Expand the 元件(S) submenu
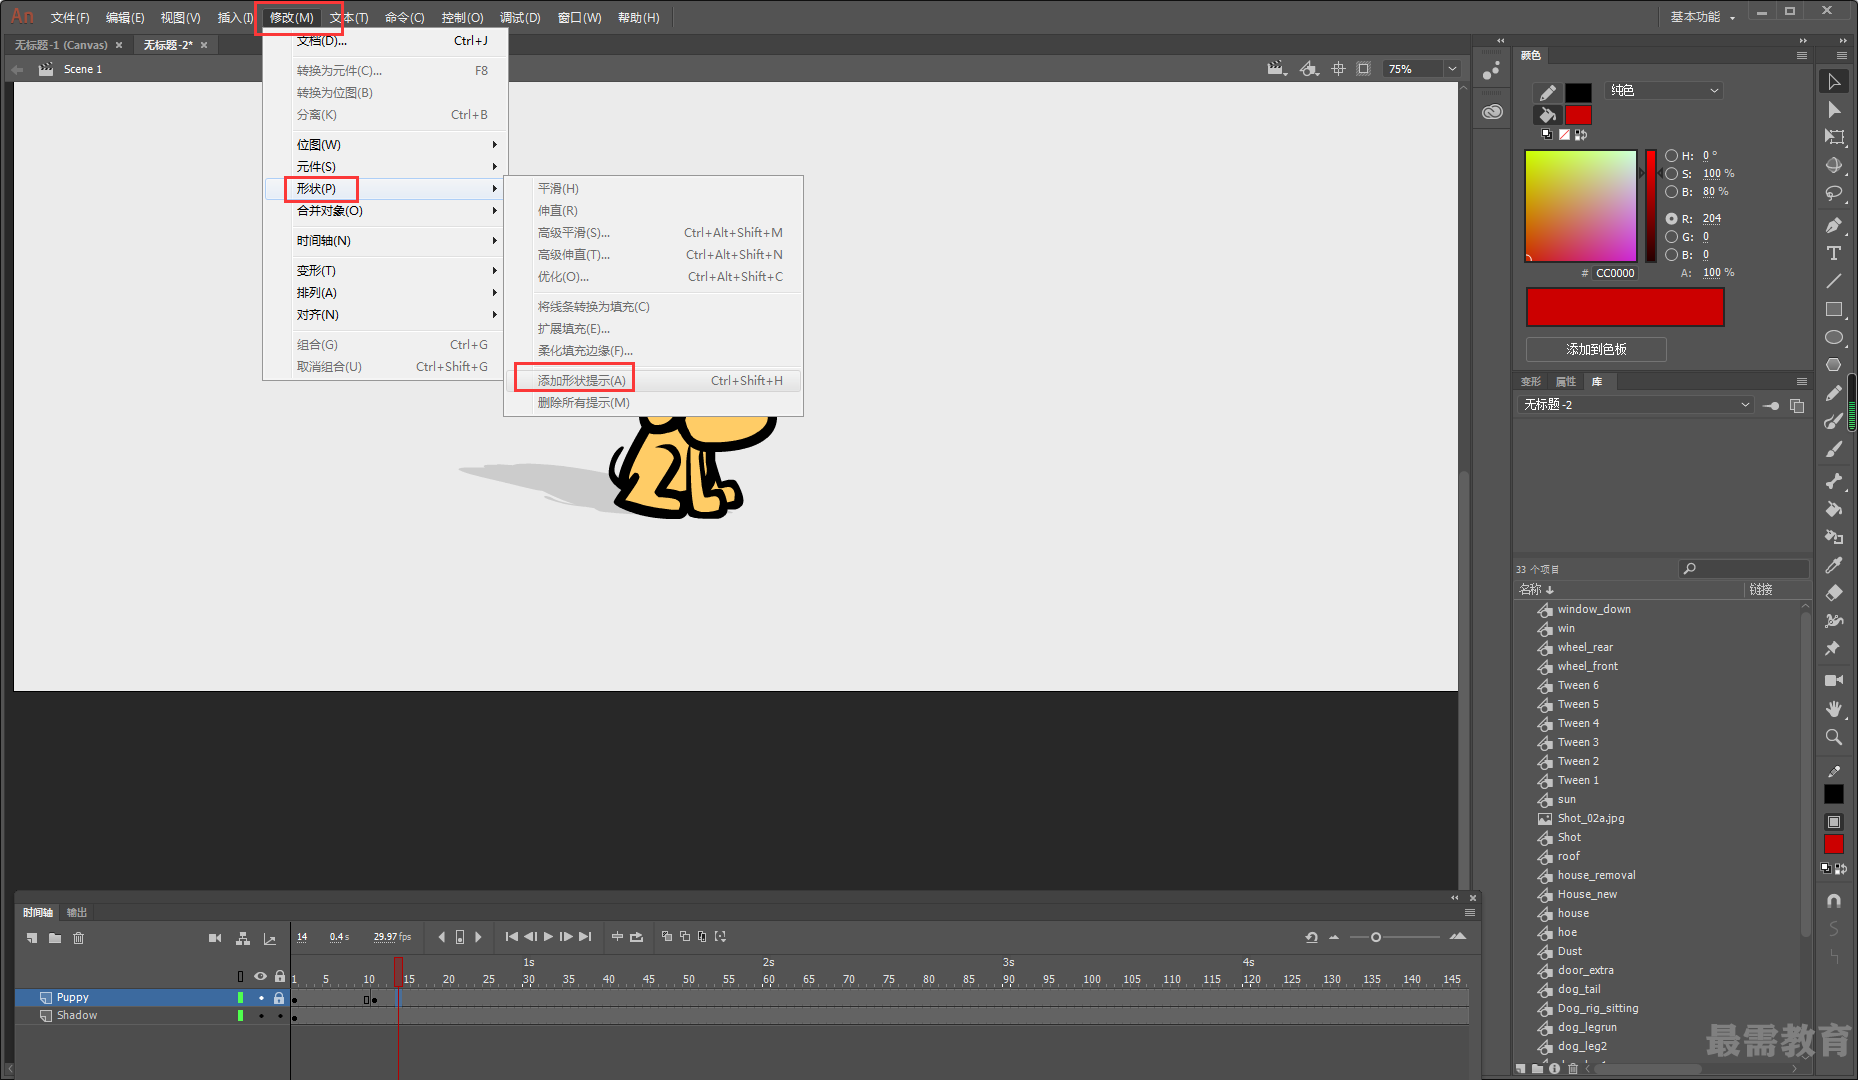Image resolution: width=1858 pixels, height=1080 pixels. pos(386,167)
